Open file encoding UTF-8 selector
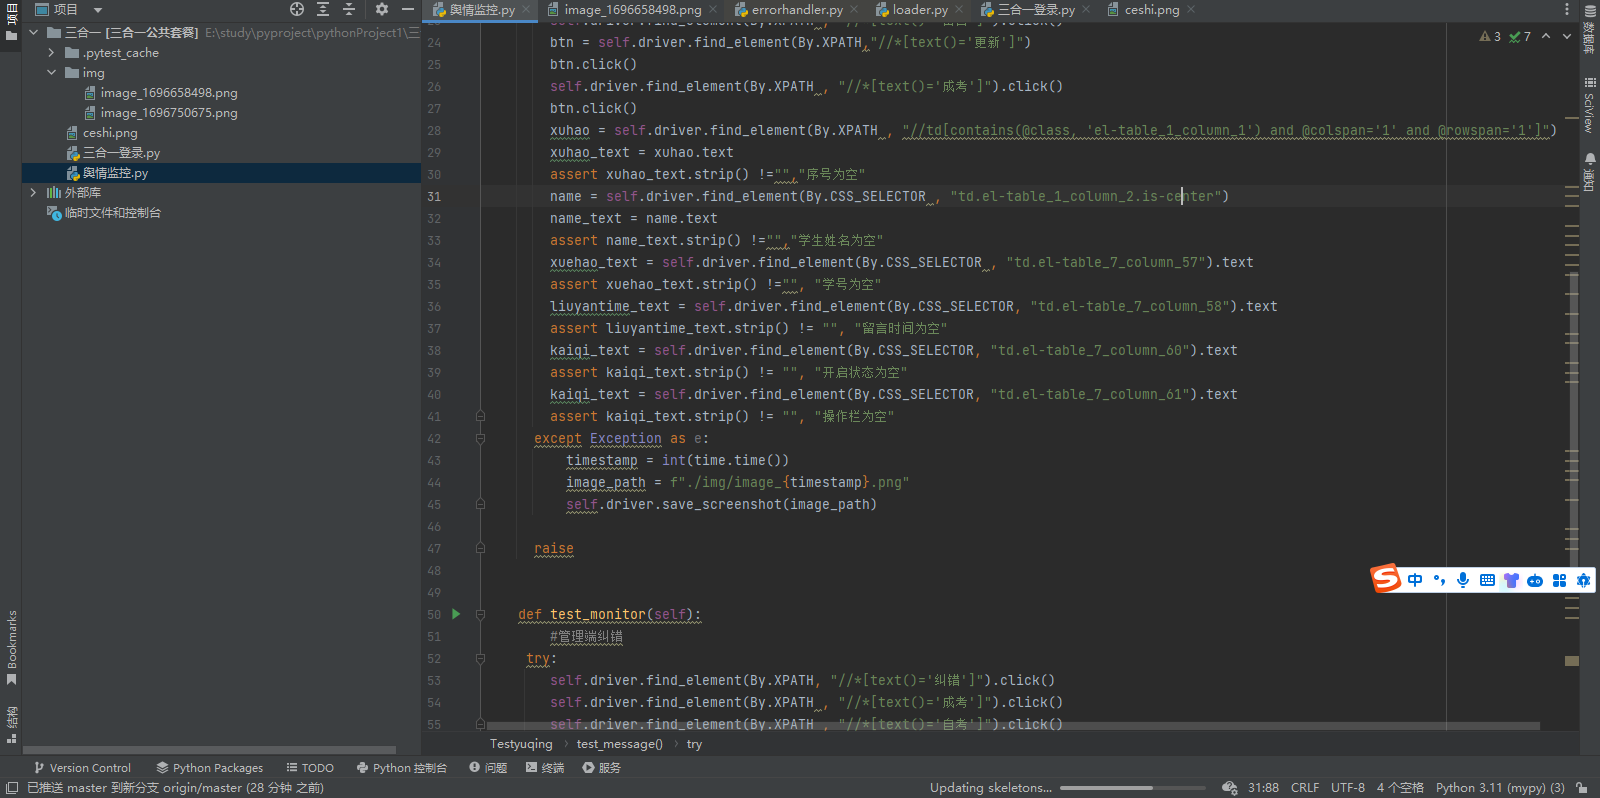1600x798 pixels. click(x=1348, y=788)
